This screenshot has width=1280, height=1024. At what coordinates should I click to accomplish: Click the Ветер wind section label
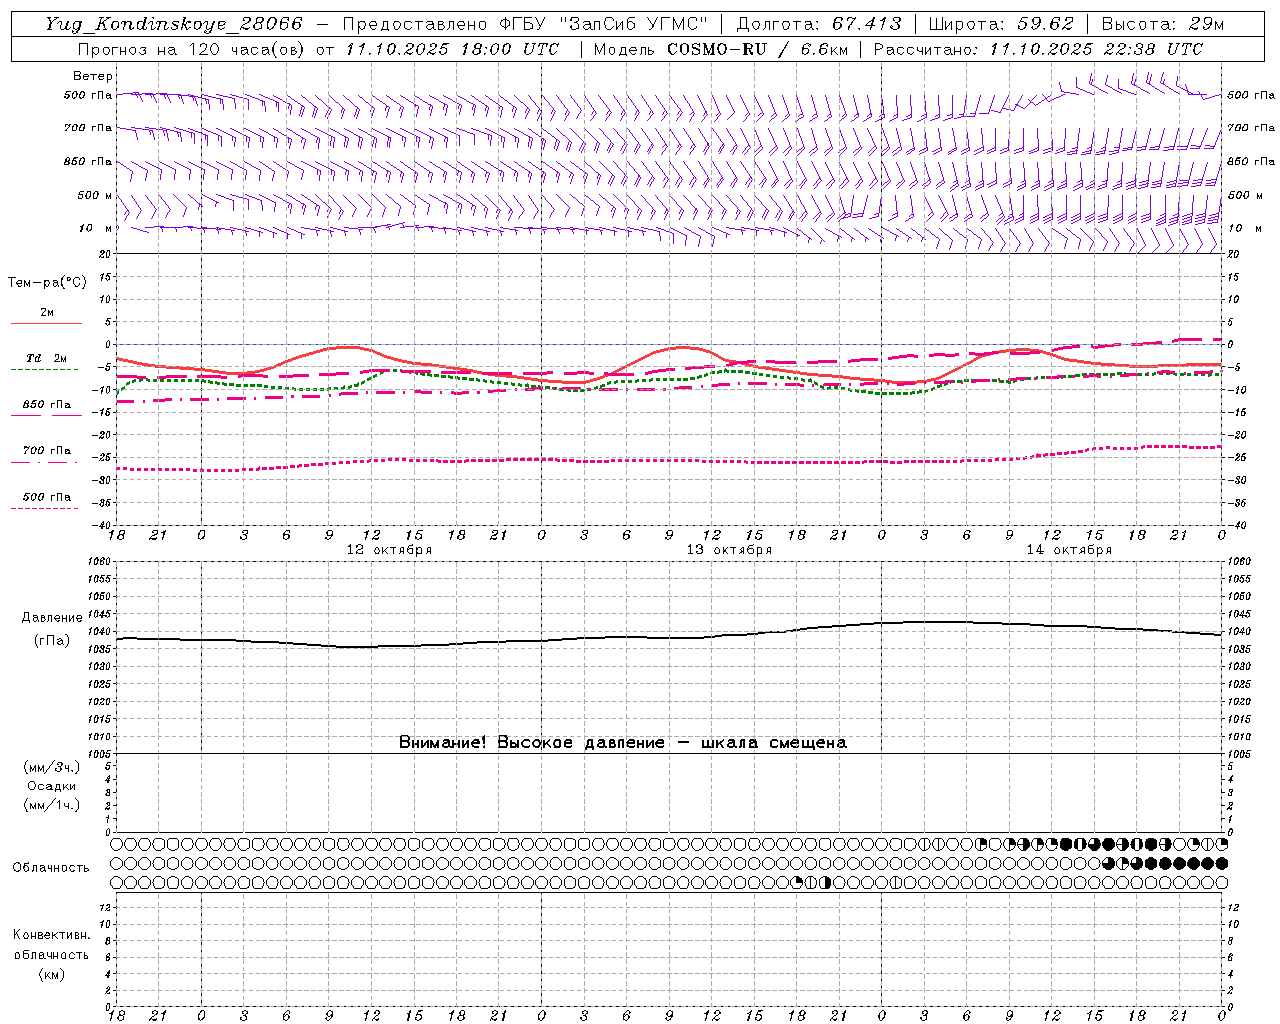(93, 76)
